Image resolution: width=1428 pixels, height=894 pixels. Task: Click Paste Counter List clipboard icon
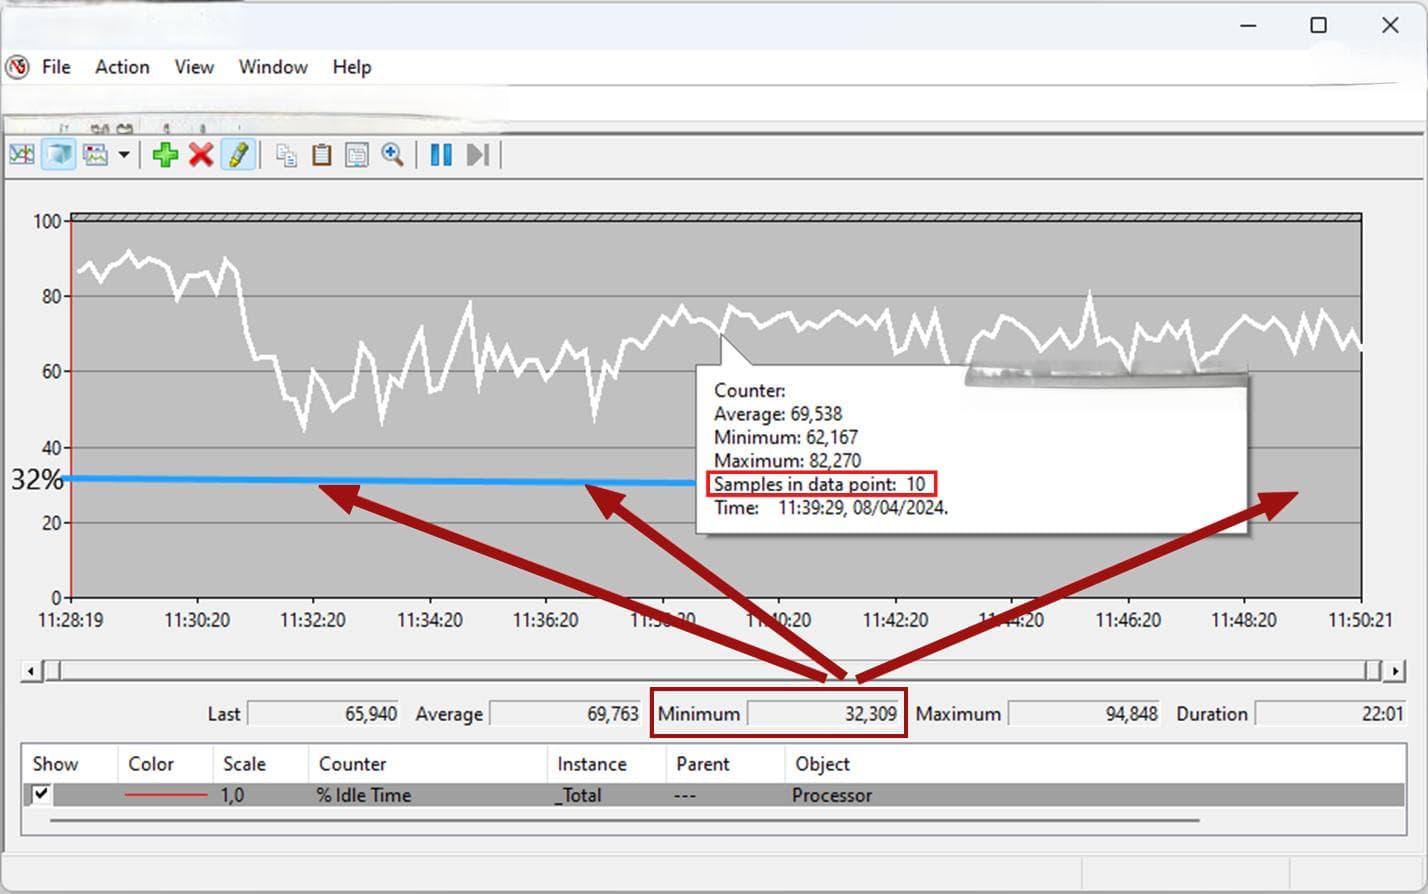321,155
